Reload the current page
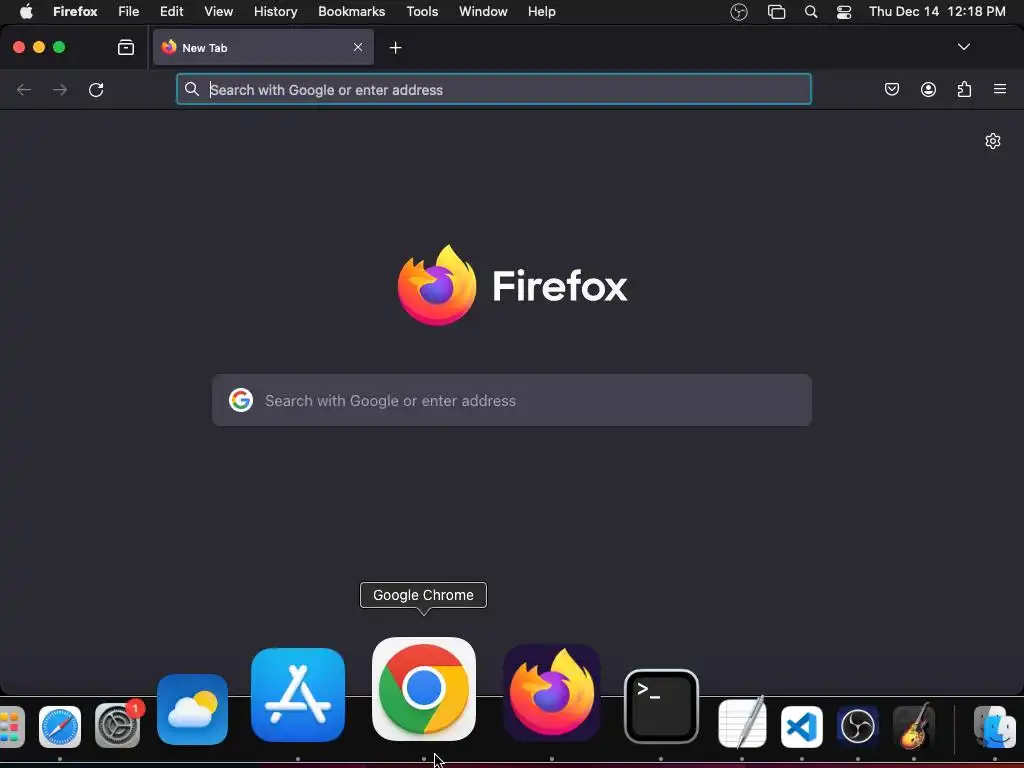Viewport: 1024px width, 768px height. click(96, 89)
